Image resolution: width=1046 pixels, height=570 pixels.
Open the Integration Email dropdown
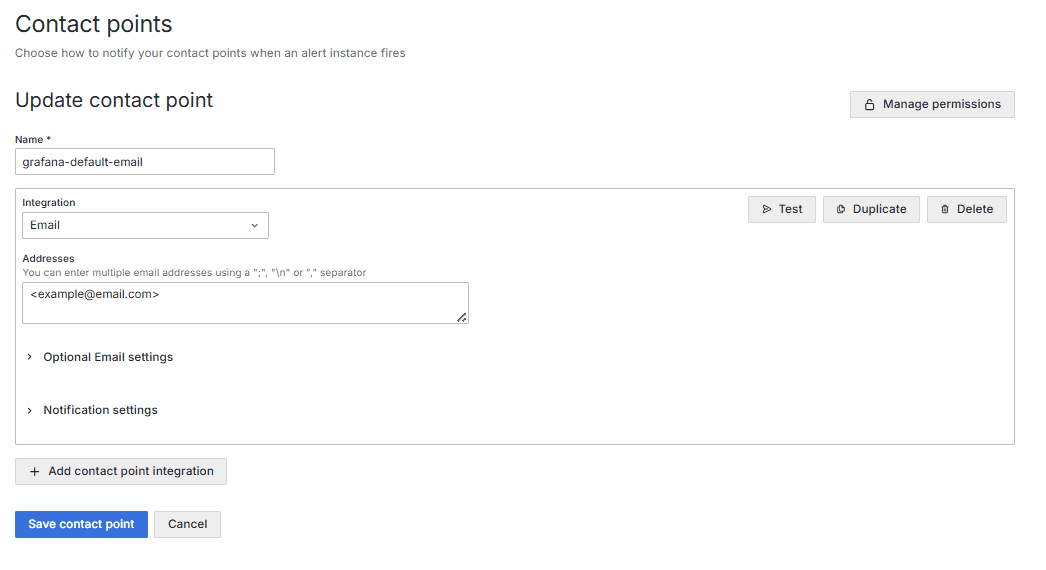click(145, 226)
